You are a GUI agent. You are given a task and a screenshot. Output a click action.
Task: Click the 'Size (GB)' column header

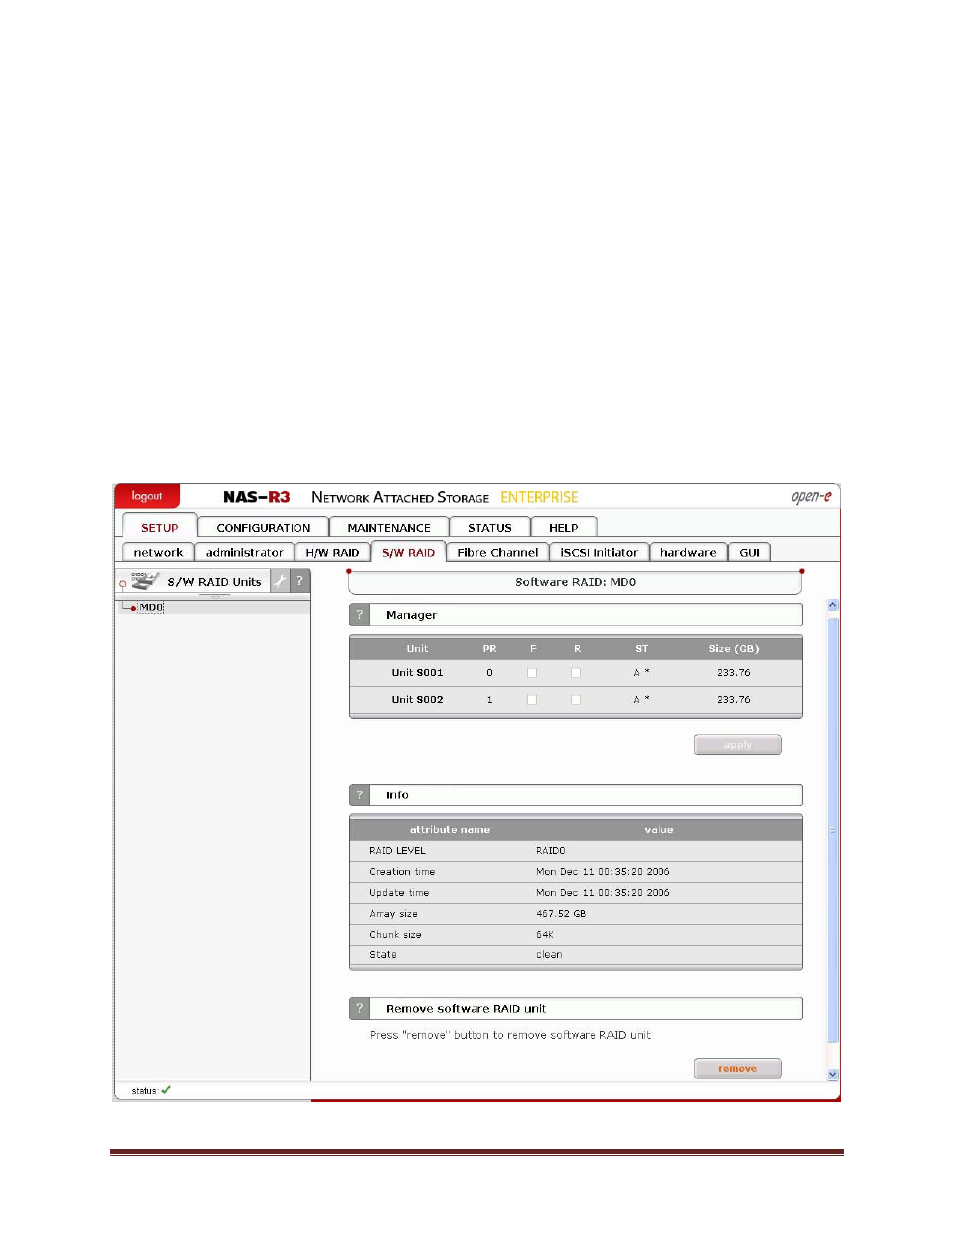pos(734,649)
